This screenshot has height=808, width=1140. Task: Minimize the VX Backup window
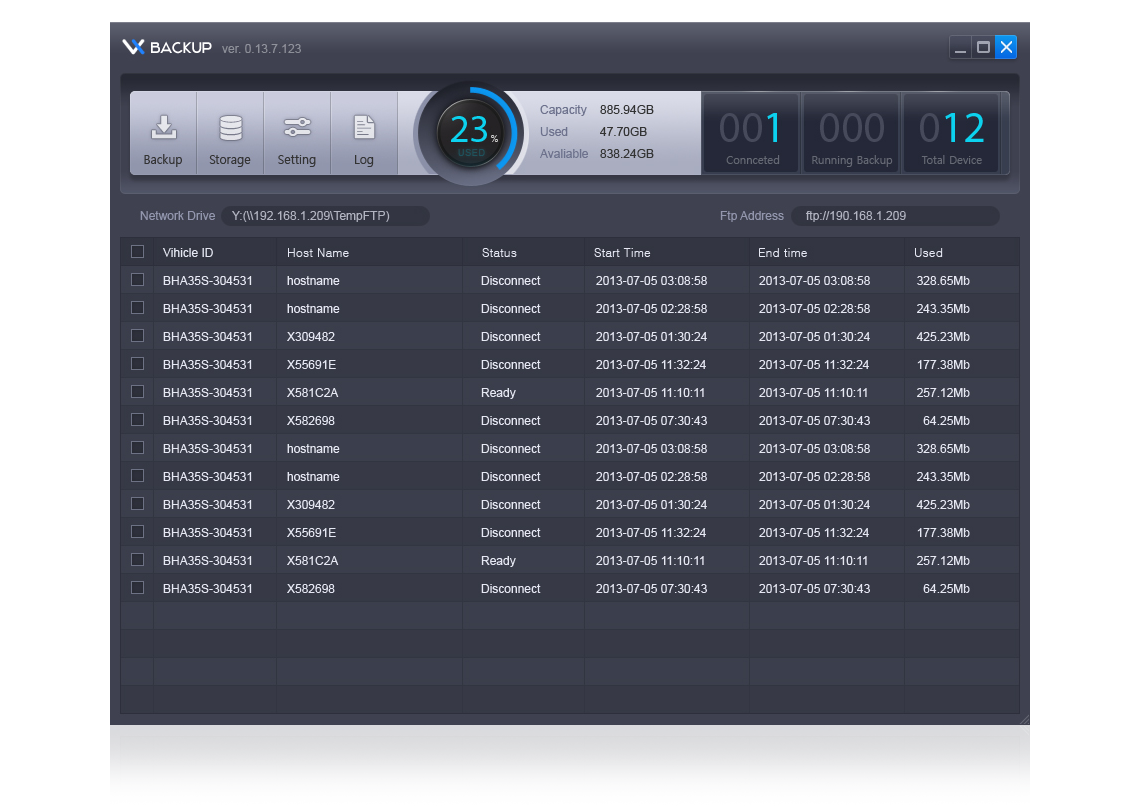[960, 47]
